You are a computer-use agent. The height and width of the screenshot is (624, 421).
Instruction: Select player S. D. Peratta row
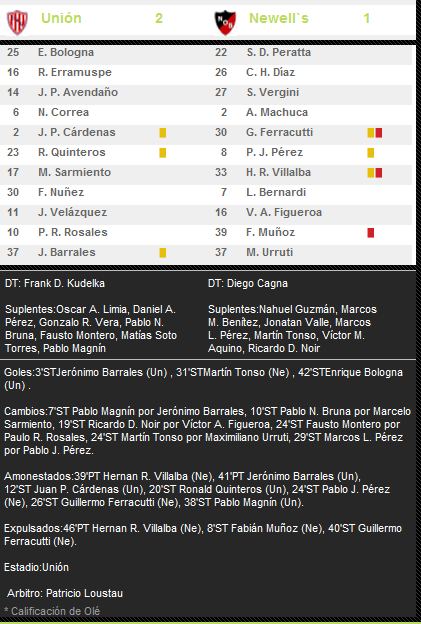point(310,53)
